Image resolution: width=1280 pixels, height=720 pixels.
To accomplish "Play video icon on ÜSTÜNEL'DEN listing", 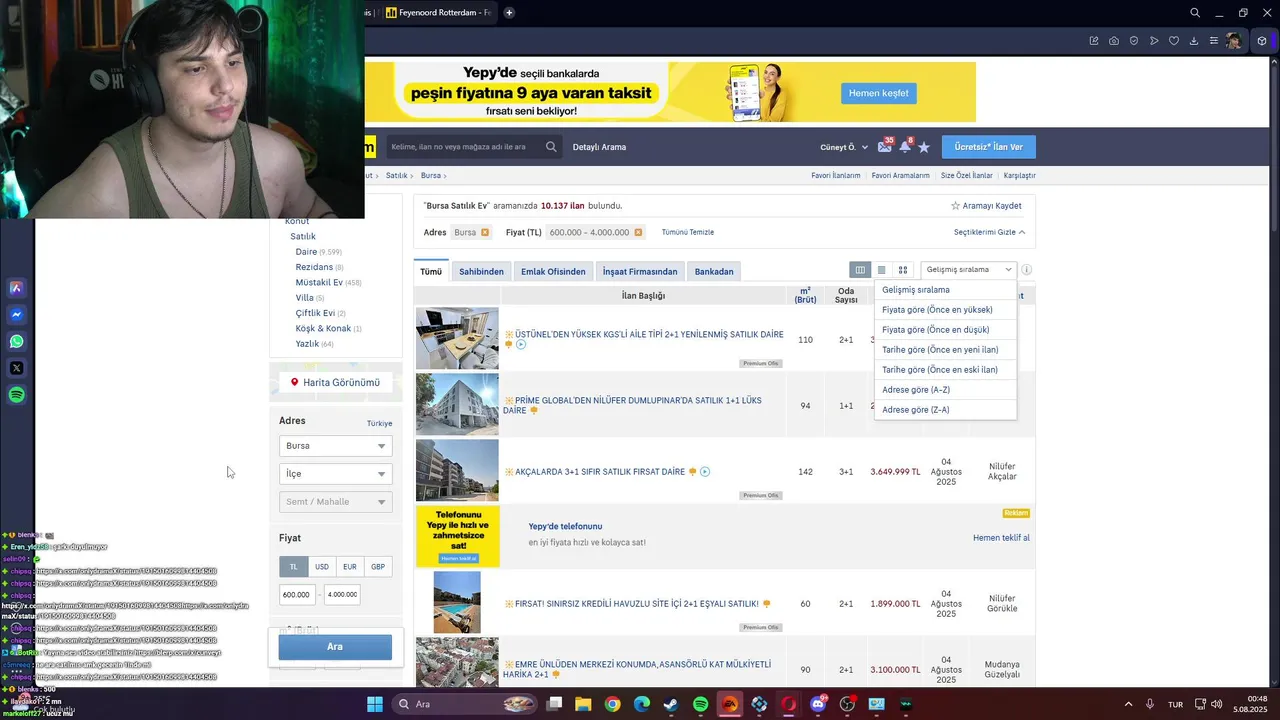I will pos(521,345).
